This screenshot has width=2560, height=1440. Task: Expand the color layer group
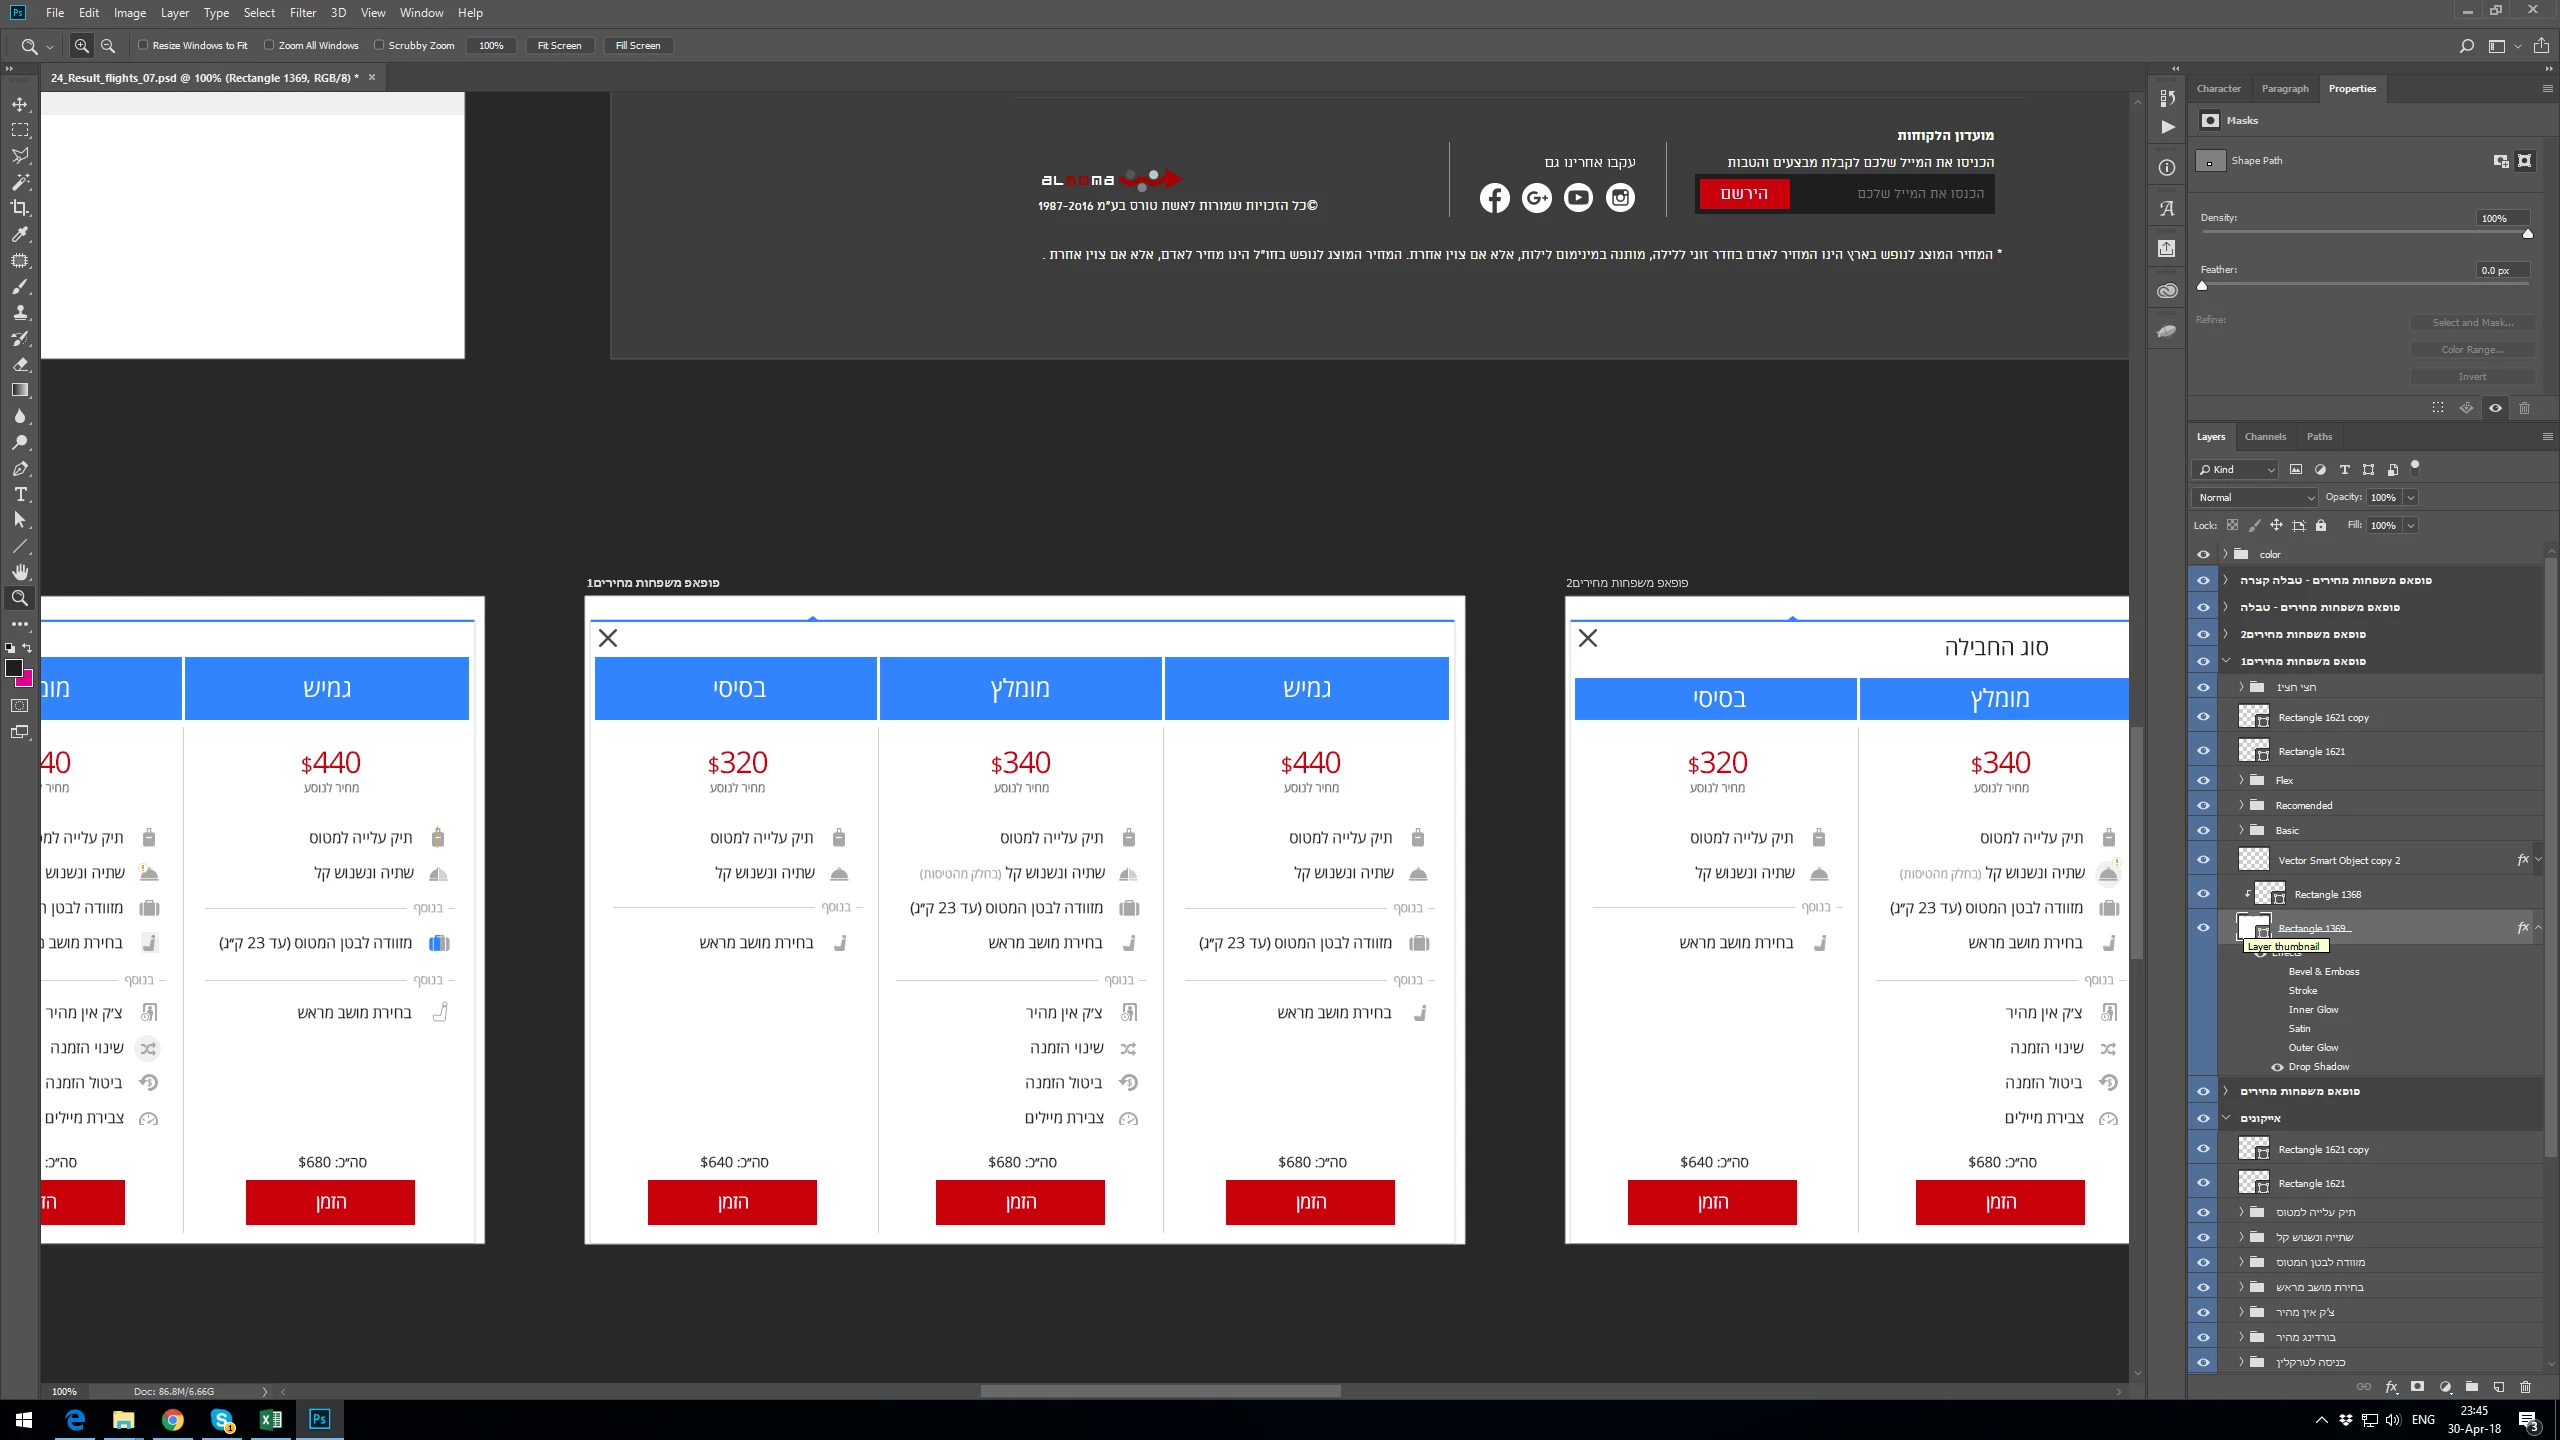(x=2226, y=554)
